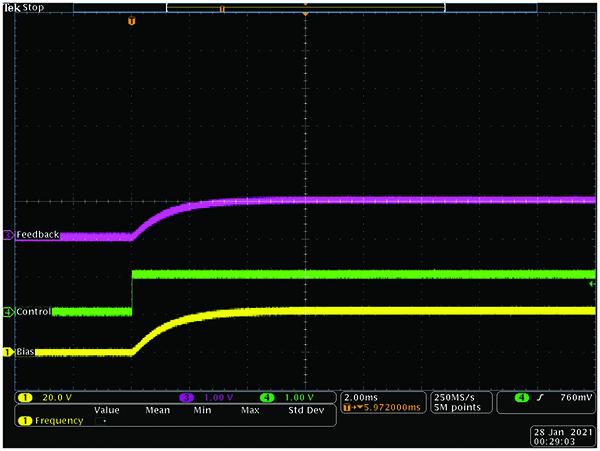Screen dimensions: 600x451
Task: Click the channel 4 Control ground marker
Action: [8, 312]
